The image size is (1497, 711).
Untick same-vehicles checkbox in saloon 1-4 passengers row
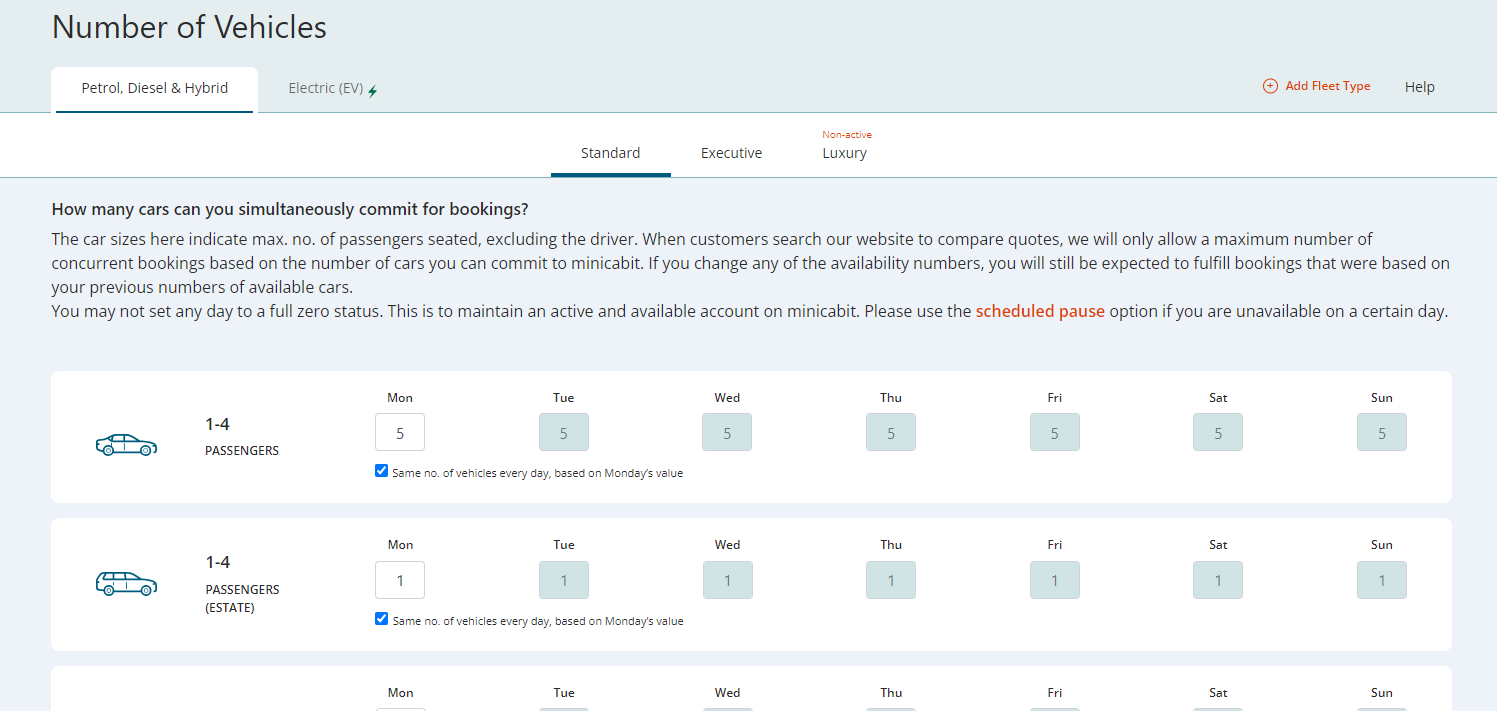(x=381, y=471)
